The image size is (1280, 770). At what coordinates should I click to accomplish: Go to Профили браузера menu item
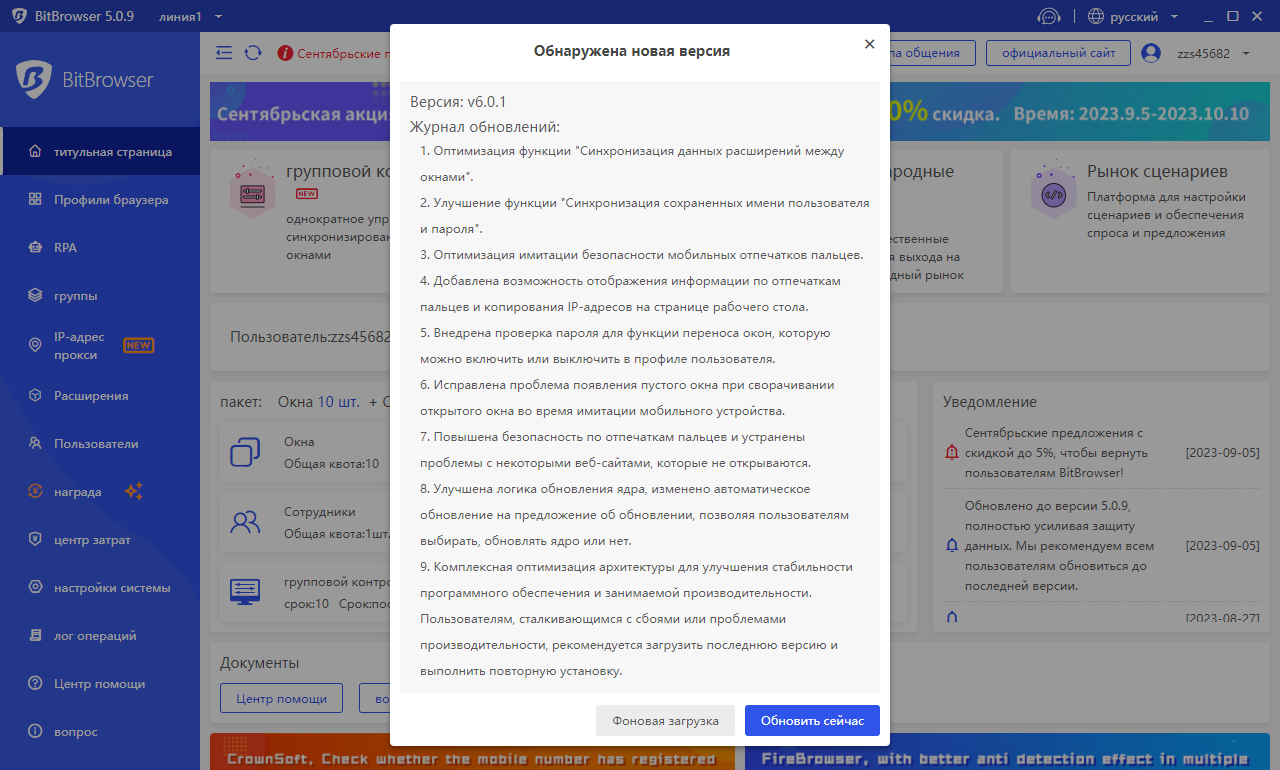(100, 200)
